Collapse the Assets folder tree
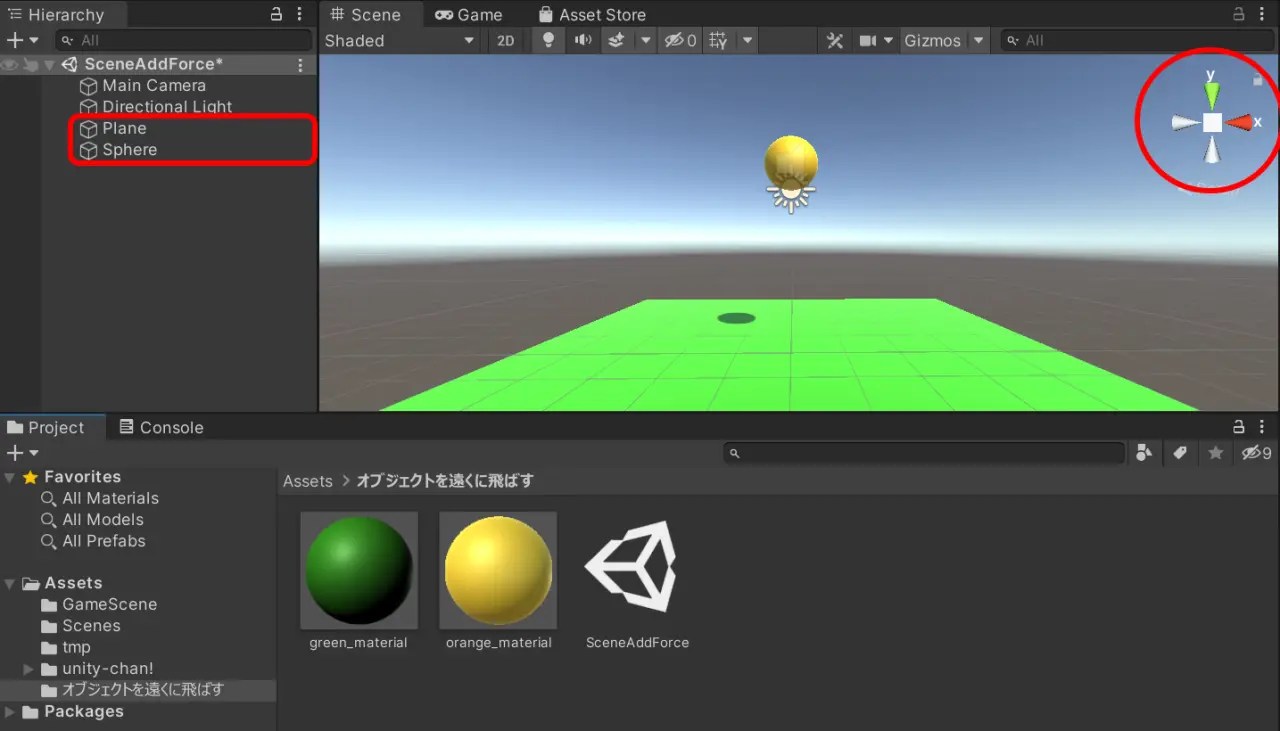 pos(10,583)
